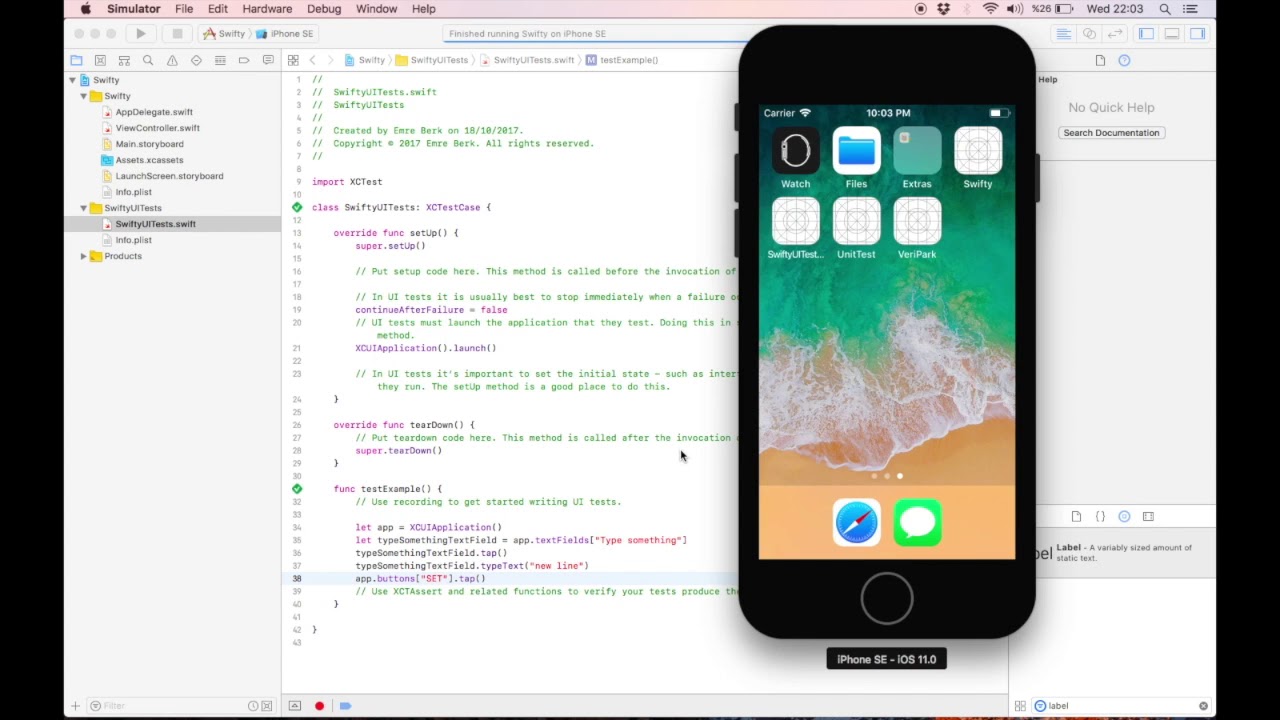
Task: Open the Report navigator speech bubble icon
Action: pos(268,60)
